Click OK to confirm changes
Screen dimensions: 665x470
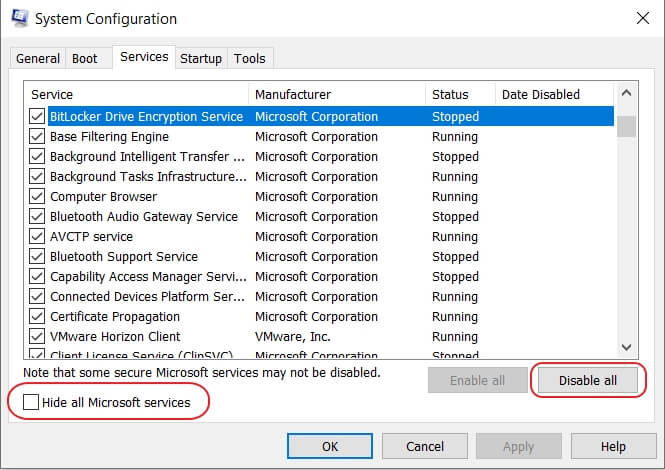coord(329,446)
